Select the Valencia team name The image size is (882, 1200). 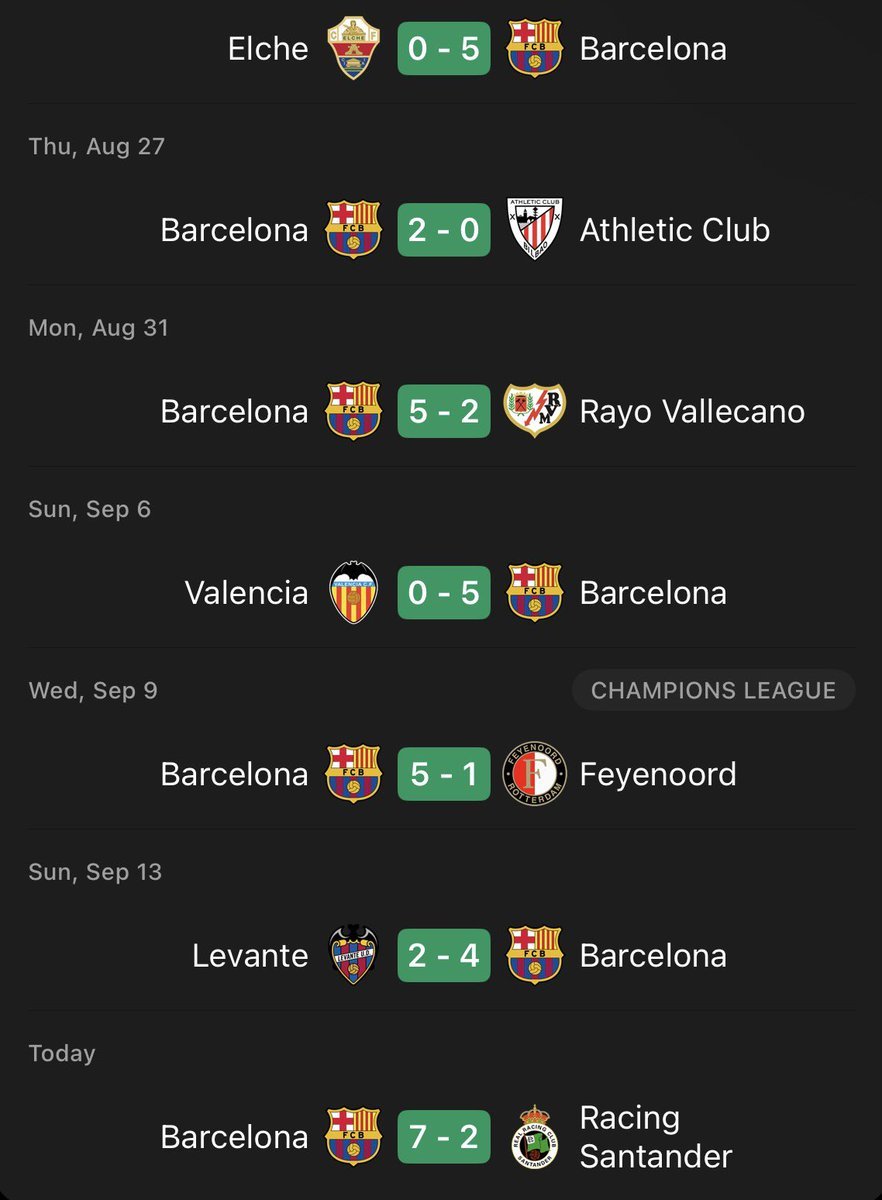coord(246,592)
